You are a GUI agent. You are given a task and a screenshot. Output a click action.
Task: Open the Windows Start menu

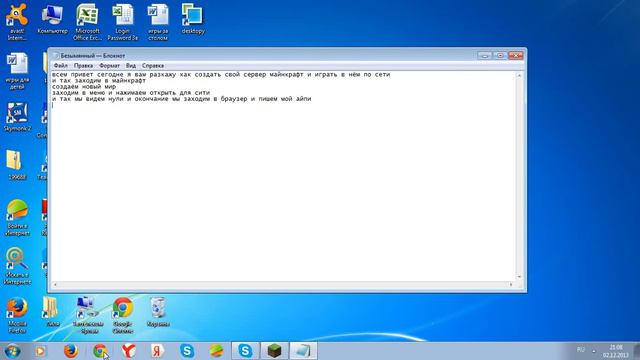tap(12, 351)
